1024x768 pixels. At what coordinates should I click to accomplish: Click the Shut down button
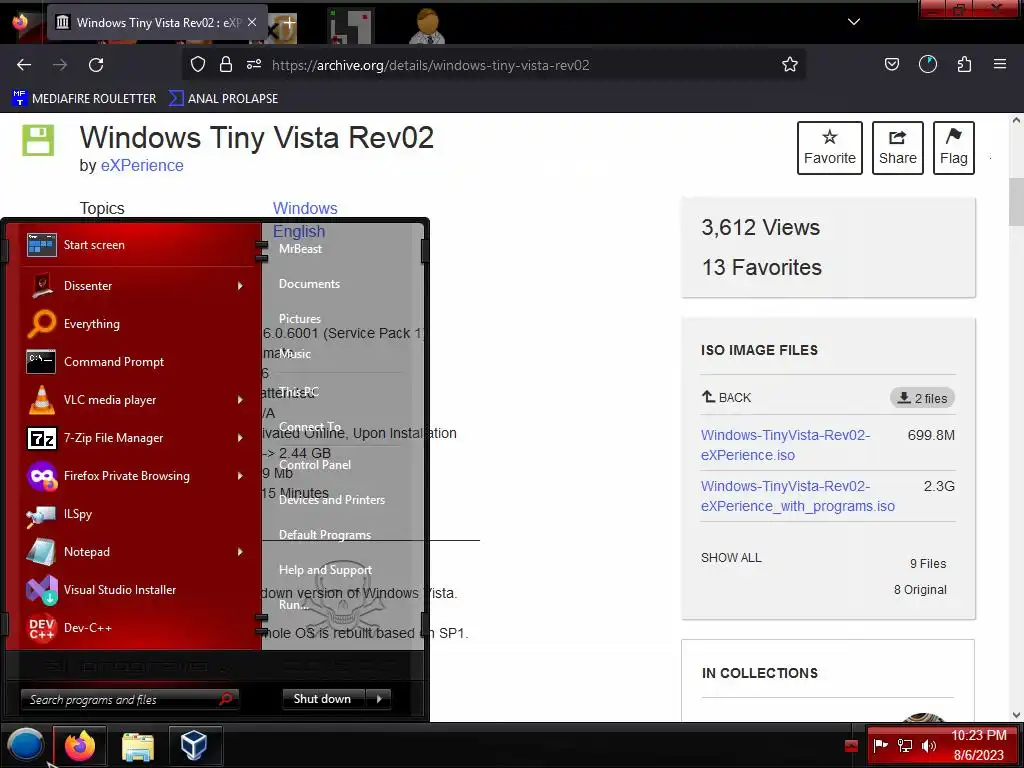[x=325, y=699]
